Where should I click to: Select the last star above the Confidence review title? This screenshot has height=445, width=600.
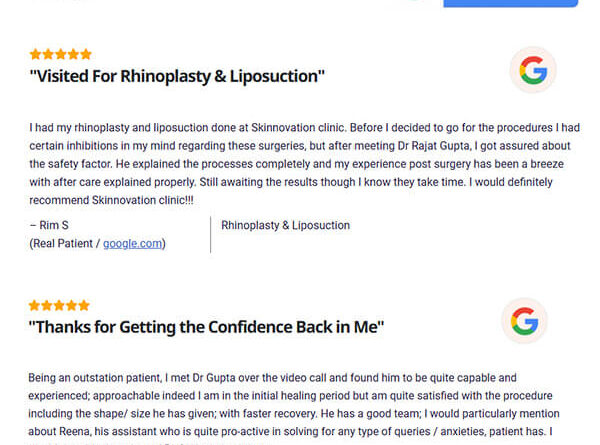(x=84, y=305)
